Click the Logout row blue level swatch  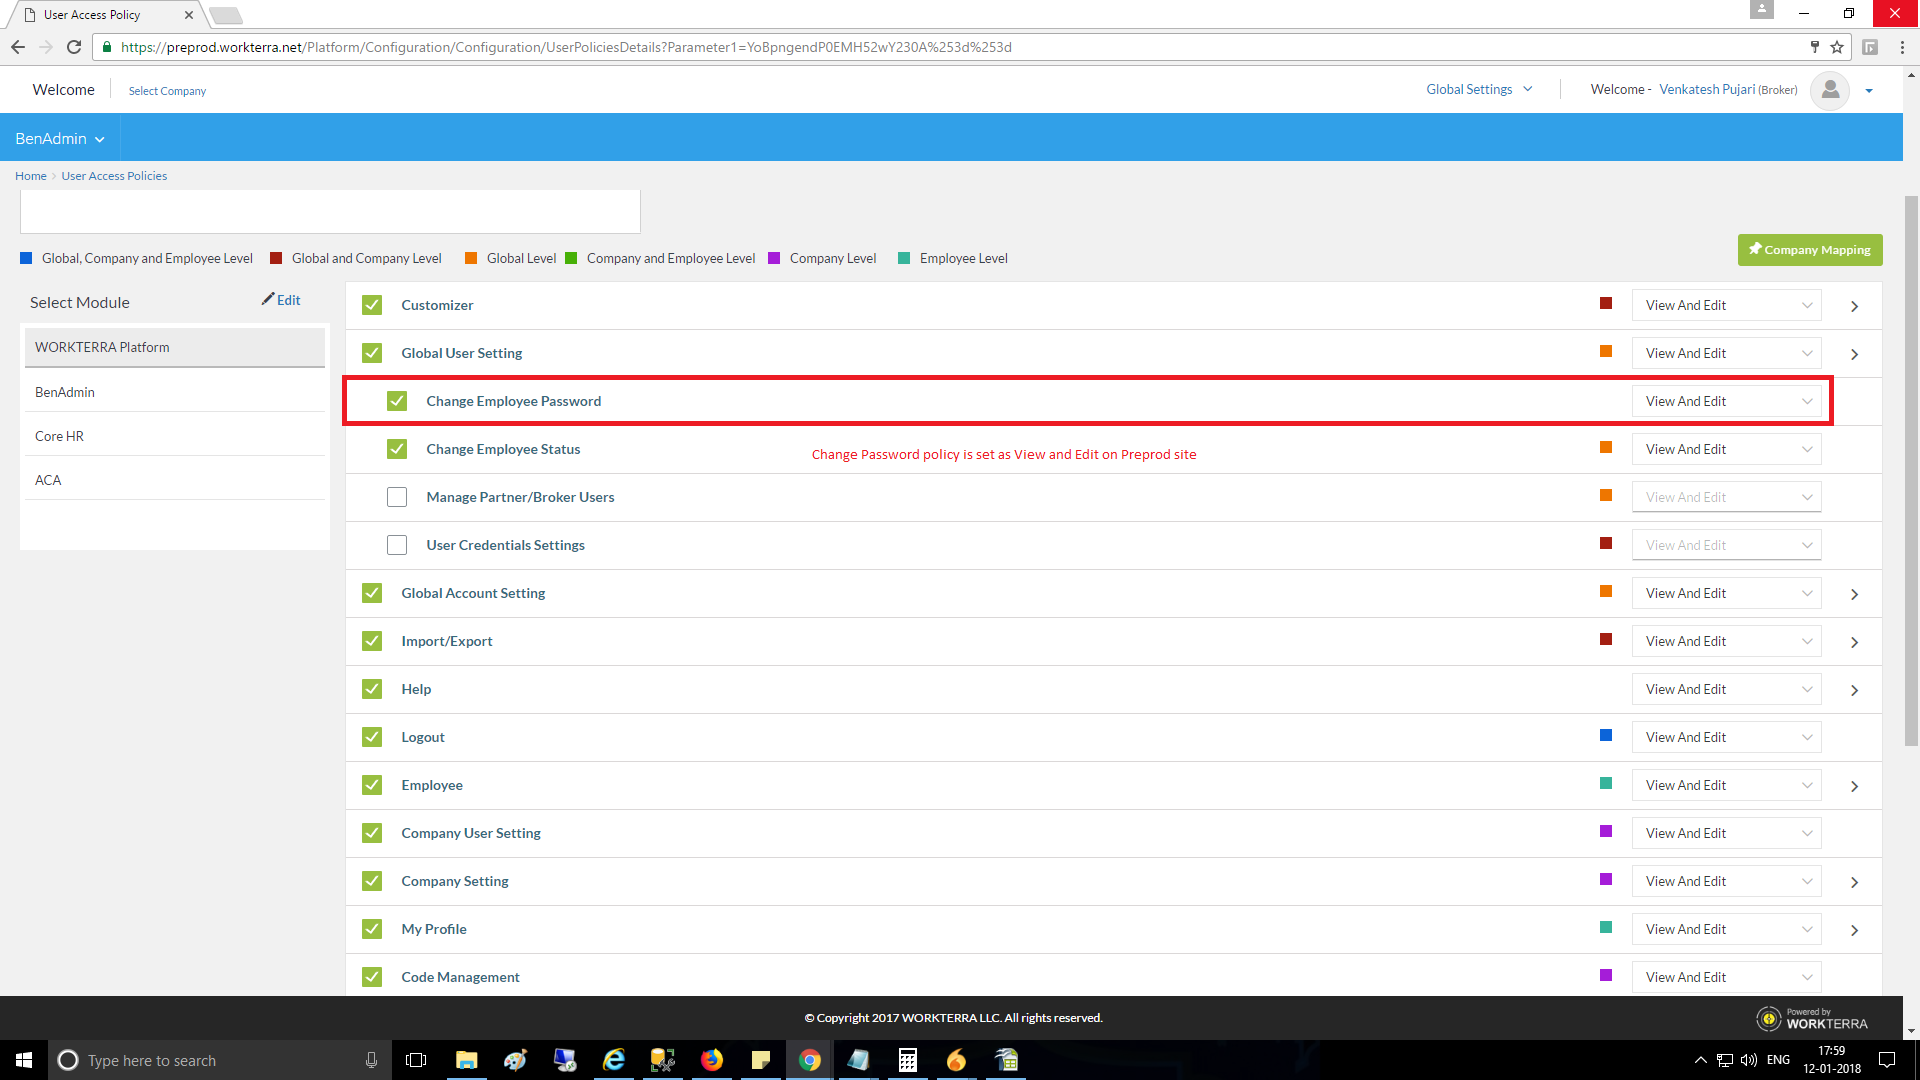1606,736
